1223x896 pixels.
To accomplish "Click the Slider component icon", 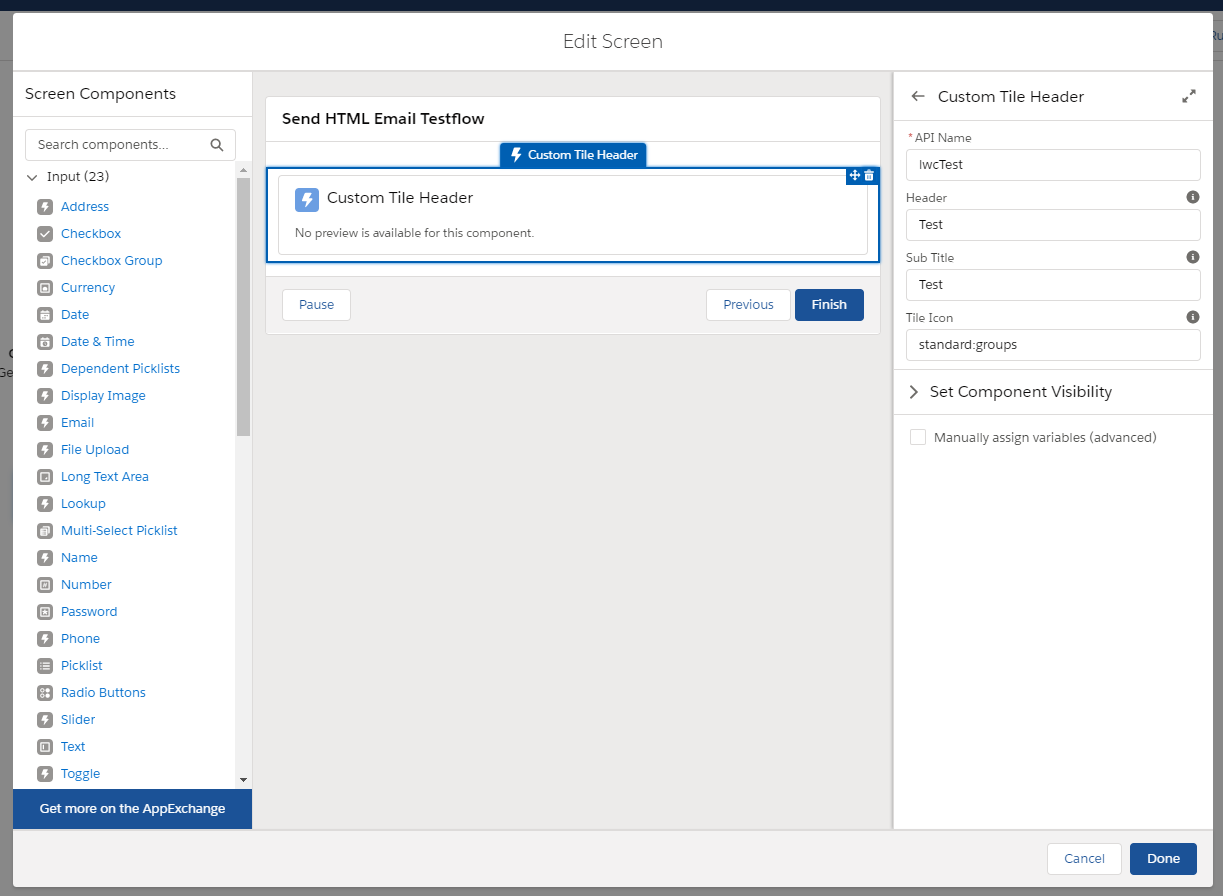I will (44, 720).
